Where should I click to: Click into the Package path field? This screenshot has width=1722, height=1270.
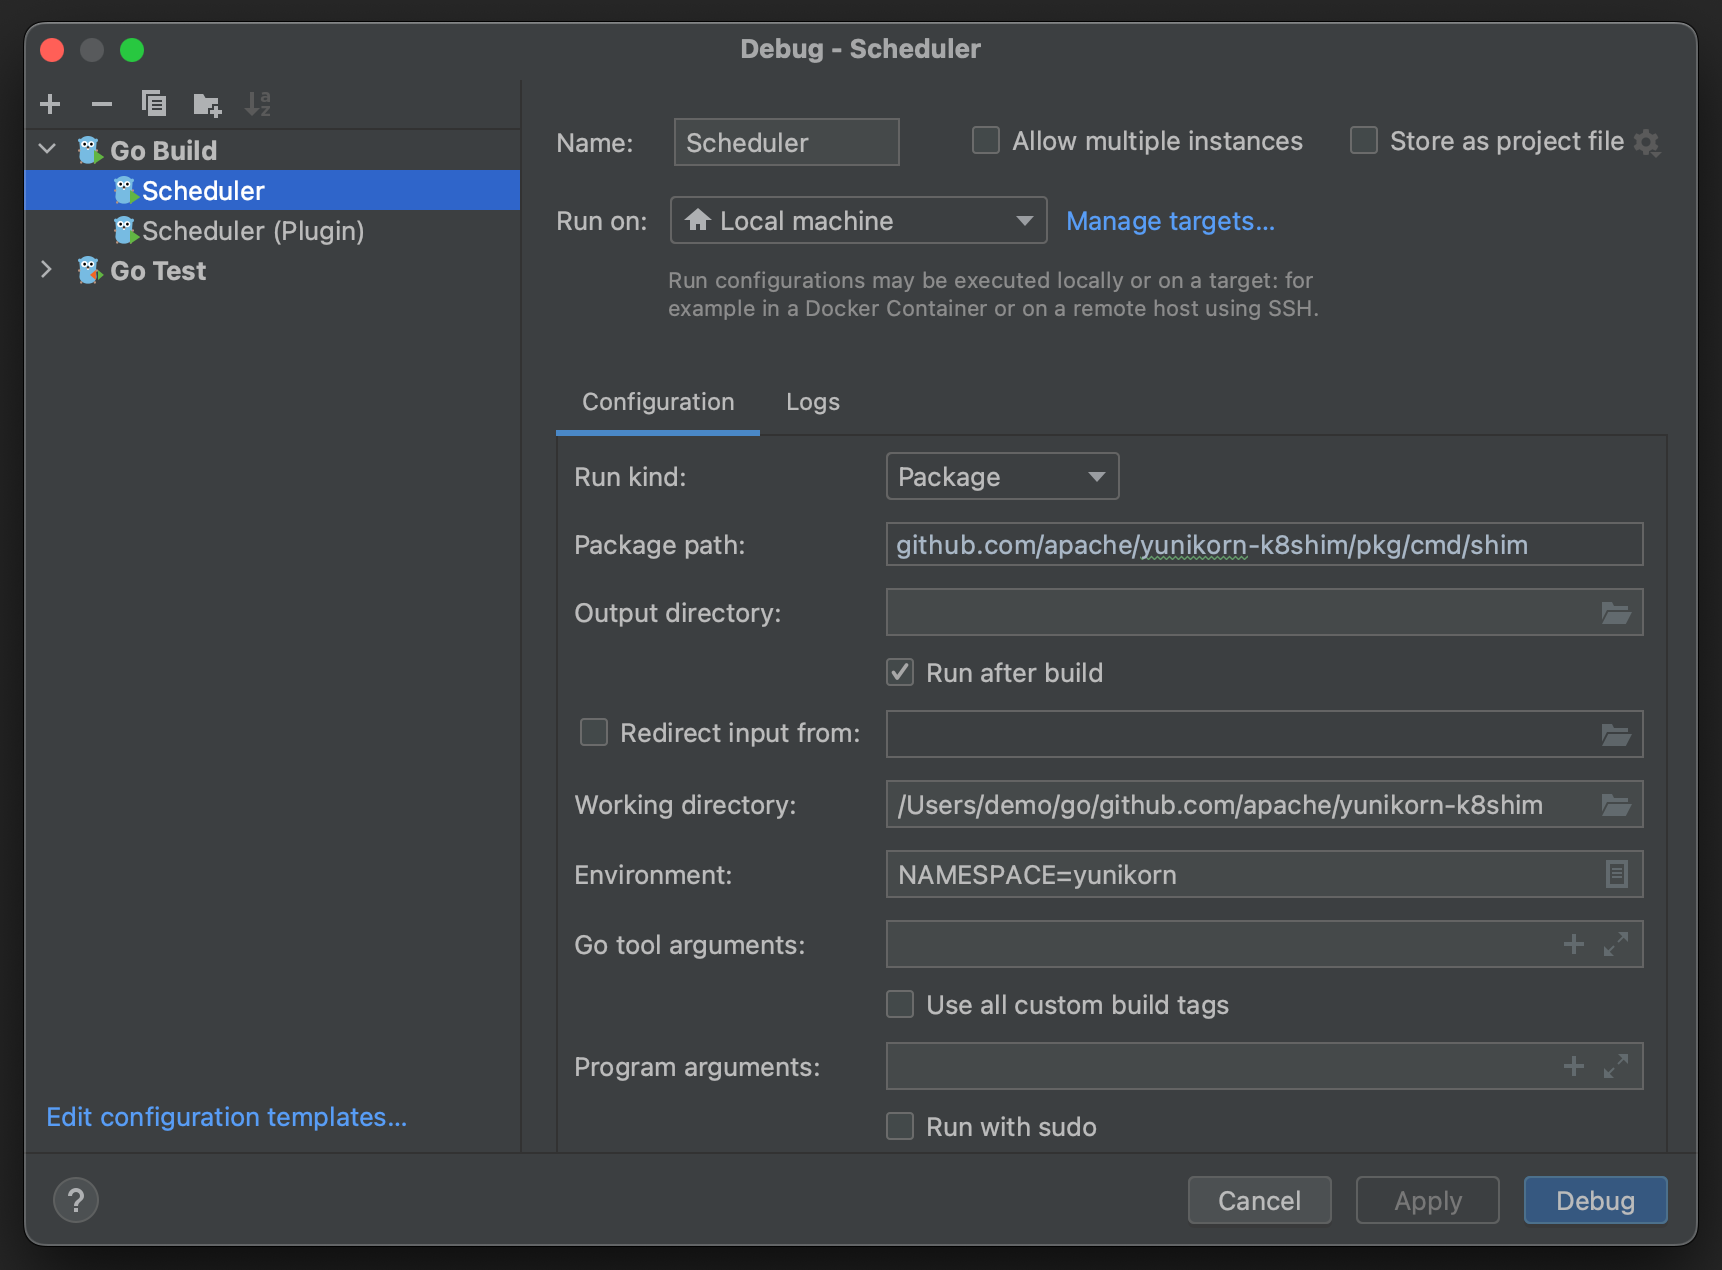coord(1263,545)
